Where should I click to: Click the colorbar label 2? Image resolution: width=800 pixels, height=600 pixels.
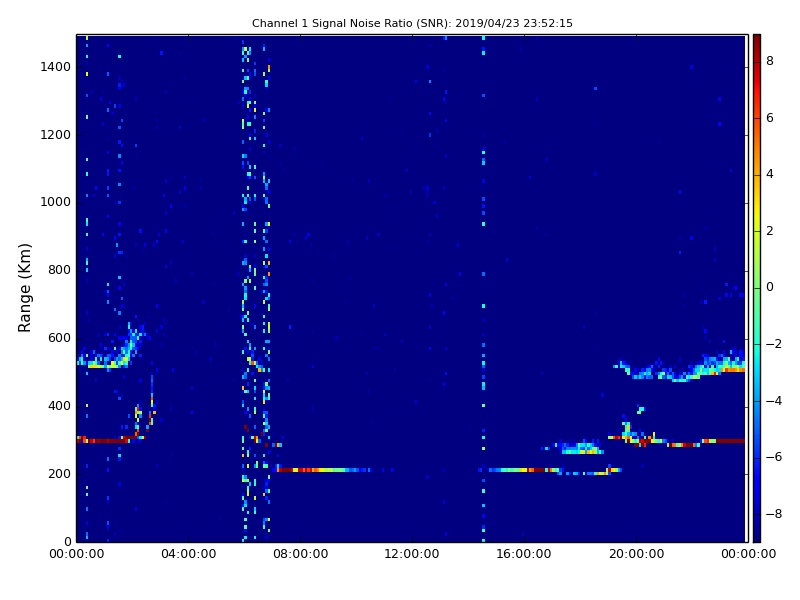pyautogui.click(x=770, y=231)
